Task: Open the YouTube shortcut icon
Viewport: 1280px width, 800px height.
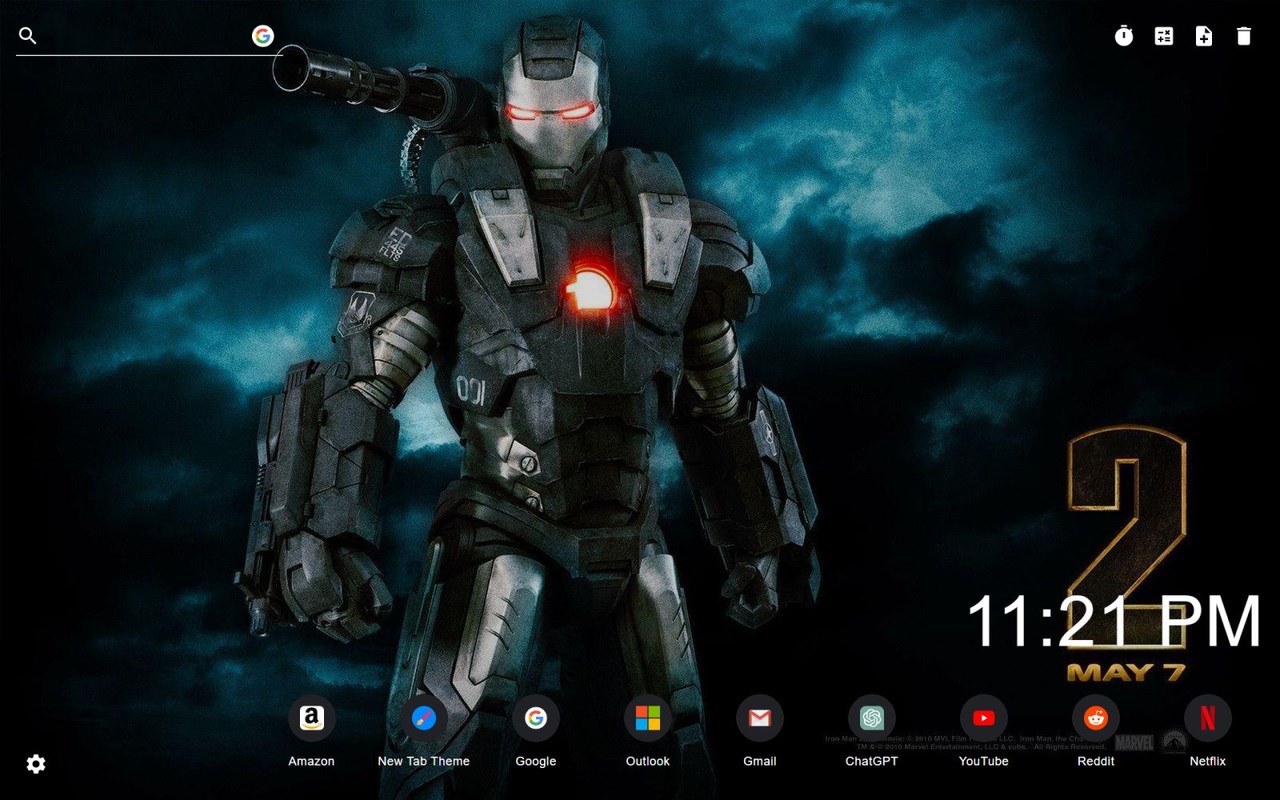Action: pos(984,718)
